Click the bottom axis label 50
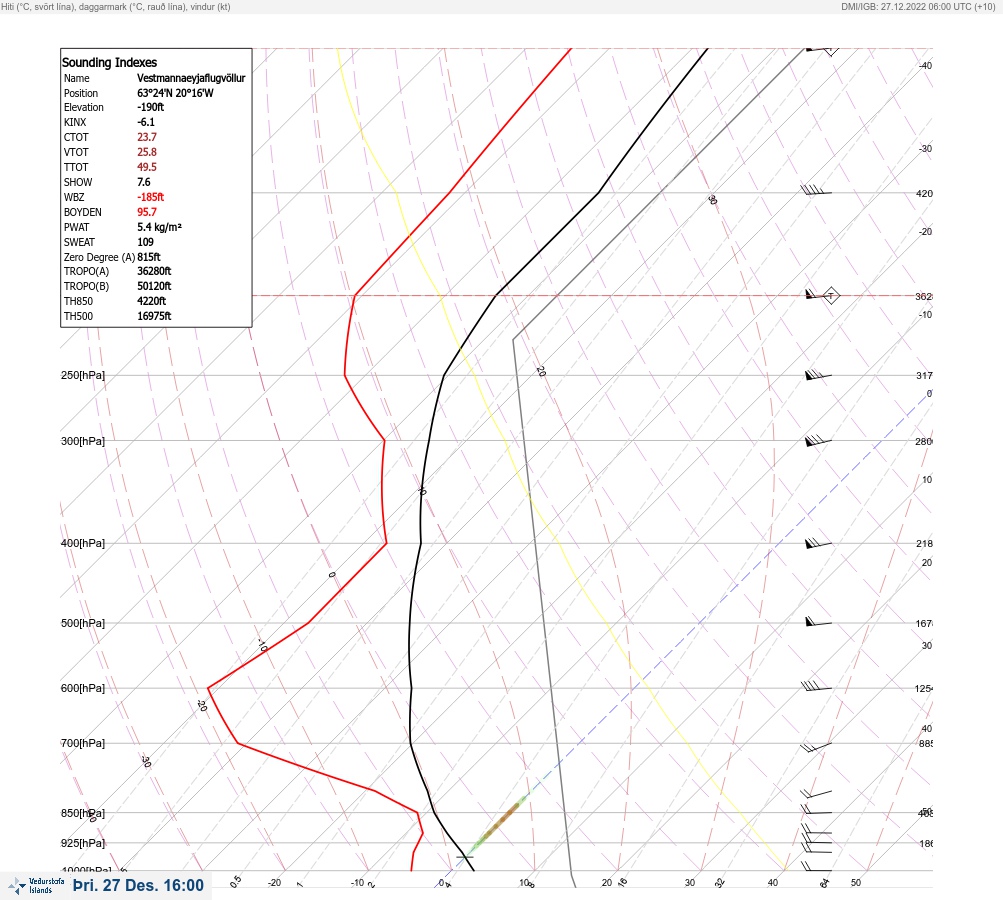This screenshot has height=900, width=1003. click(856, 883)
